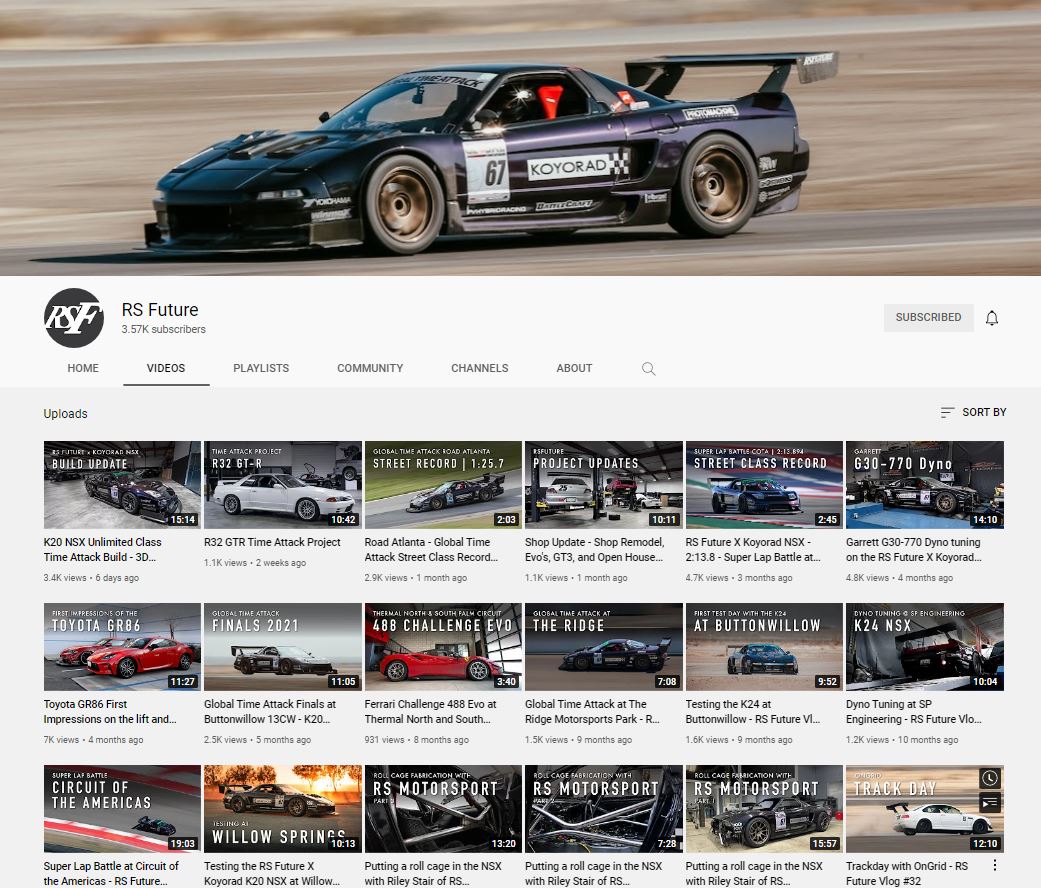Open the Toyota GR86 thumbnail
Screen dimensions: 1041x888
pyautogui.click(x=122, y=647)
